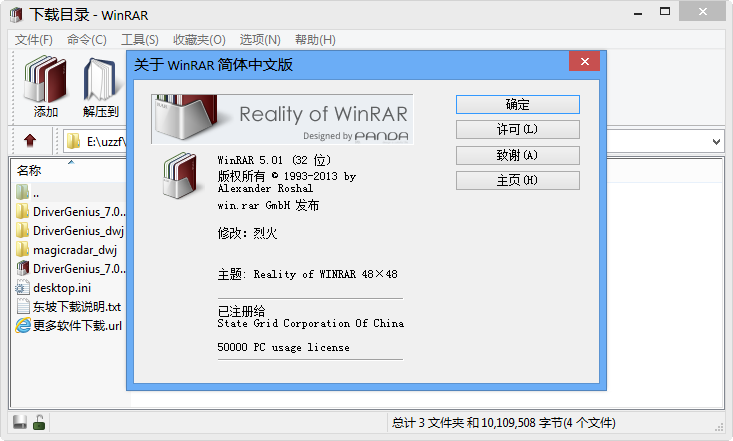Open the 帮助(H) menu
The image size is (733, 441).
click(315, 40)
